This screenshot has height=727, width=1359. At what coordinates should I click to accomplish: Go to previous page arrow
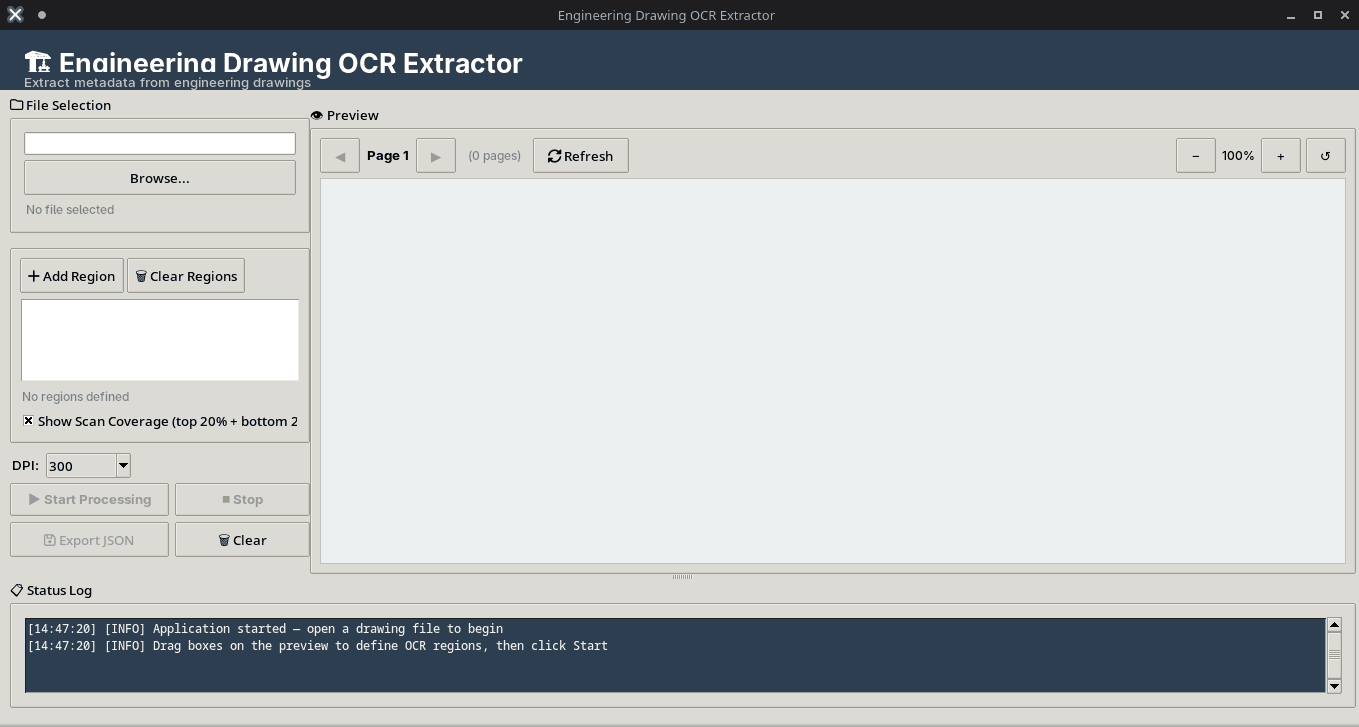340,156
